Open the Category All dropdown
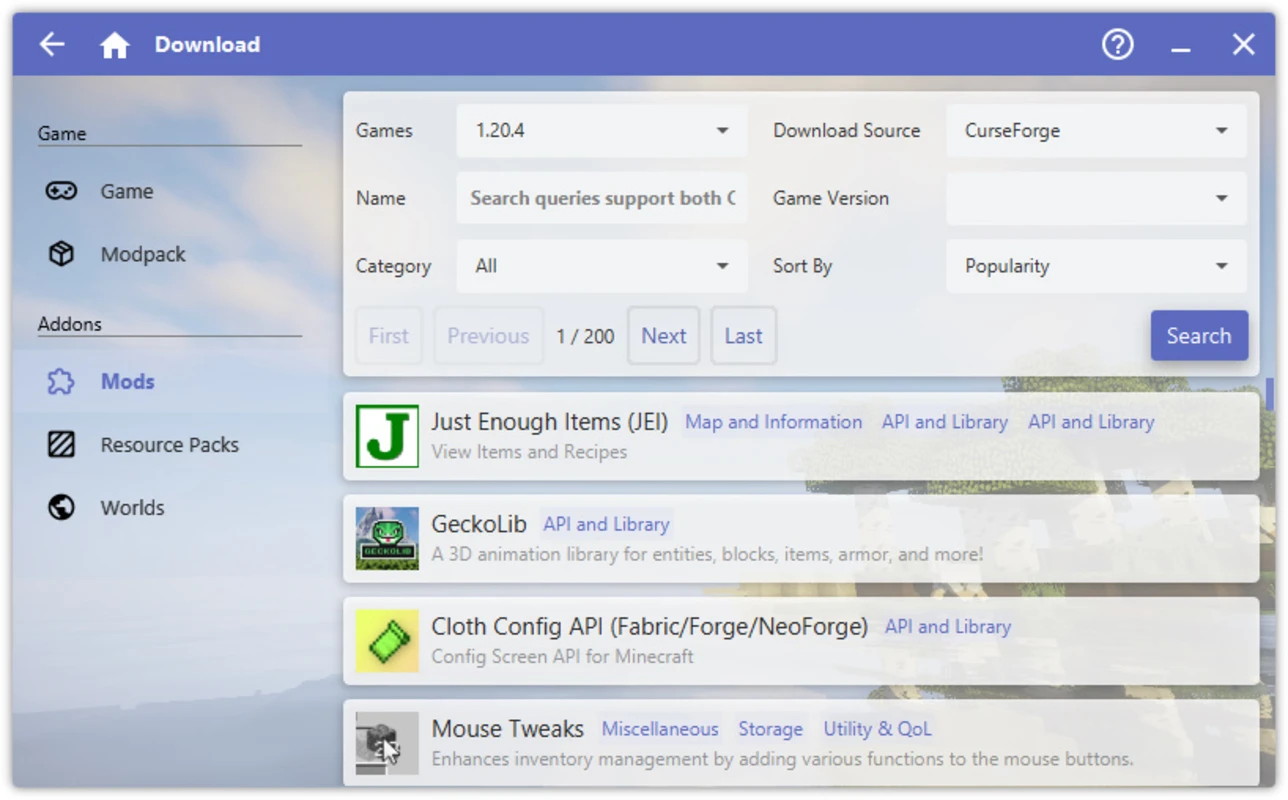Screen dimensions: 1288x800 click(x=602, y=266)
